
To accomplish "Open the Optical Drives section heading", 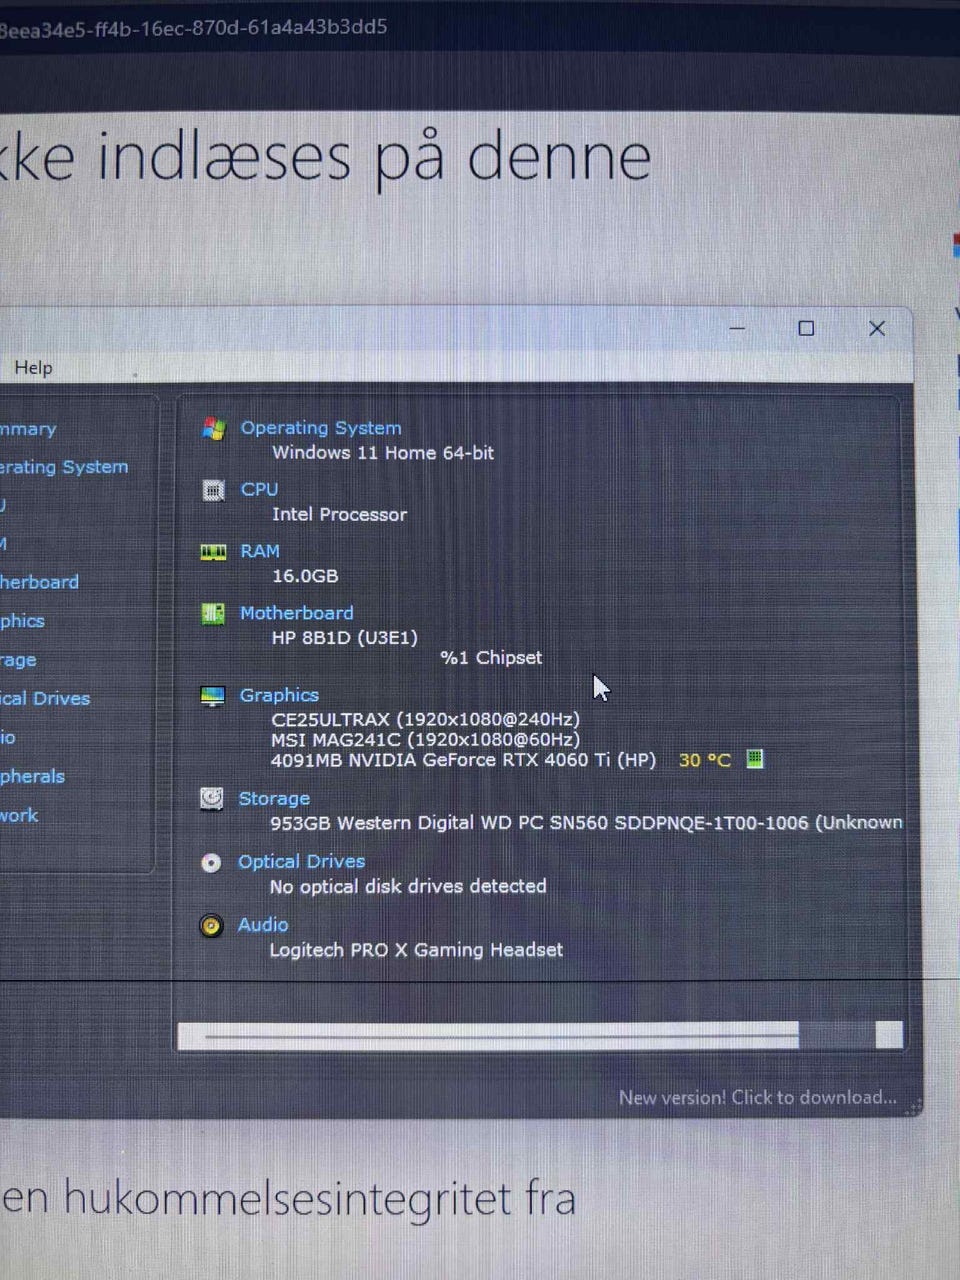I will pyautogui.click(x=301, y=861).
